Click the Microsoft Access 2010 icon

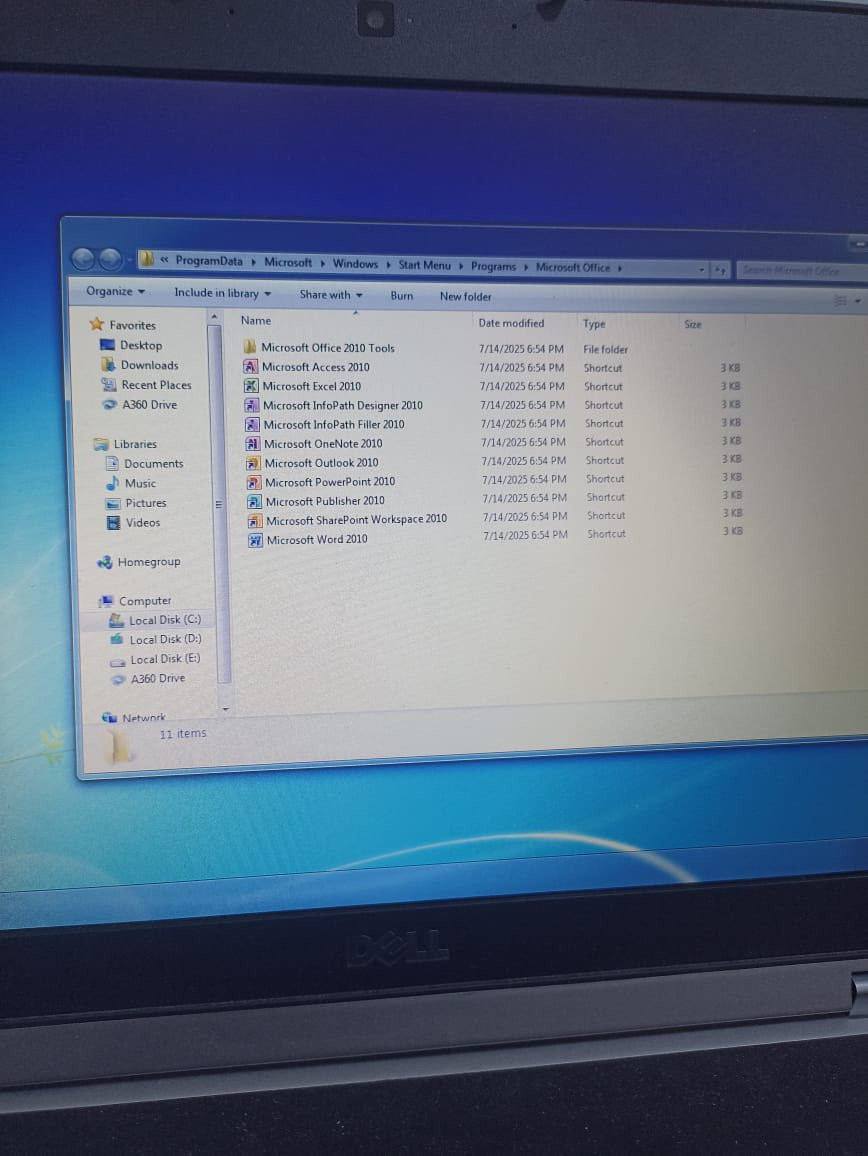pyautogui.click(x=252, y=367)
